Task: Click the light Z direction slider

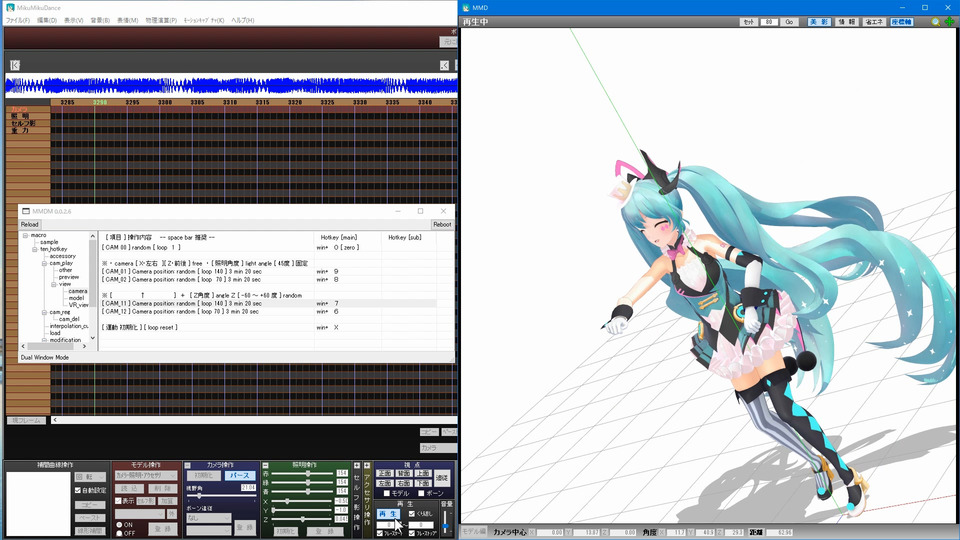Action: coord(302,519)
